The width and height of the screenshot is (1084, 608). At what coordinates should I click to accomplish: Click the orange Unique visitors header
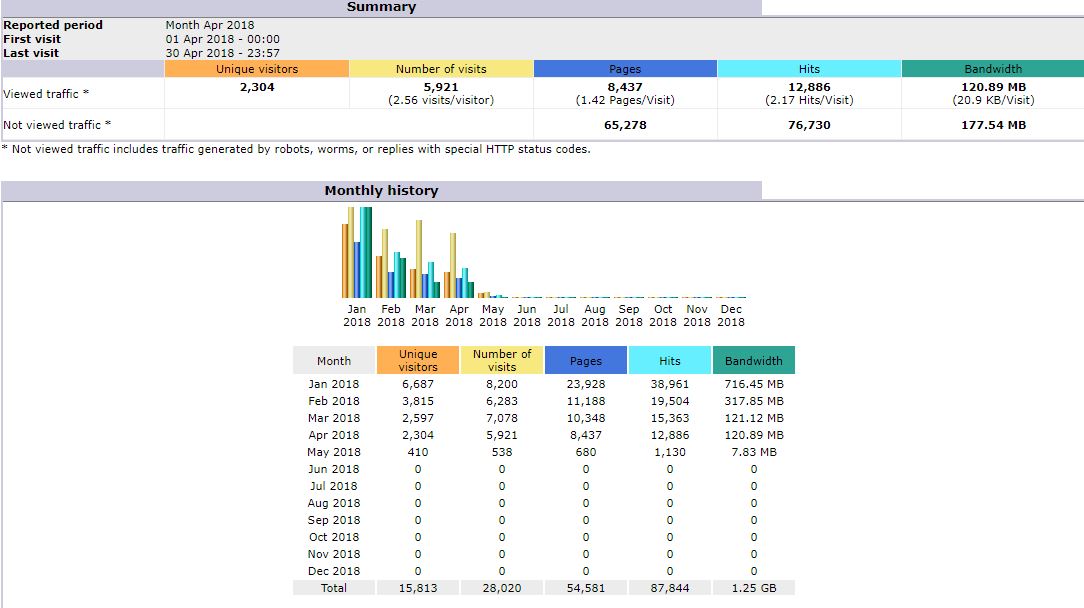[257, 68]
